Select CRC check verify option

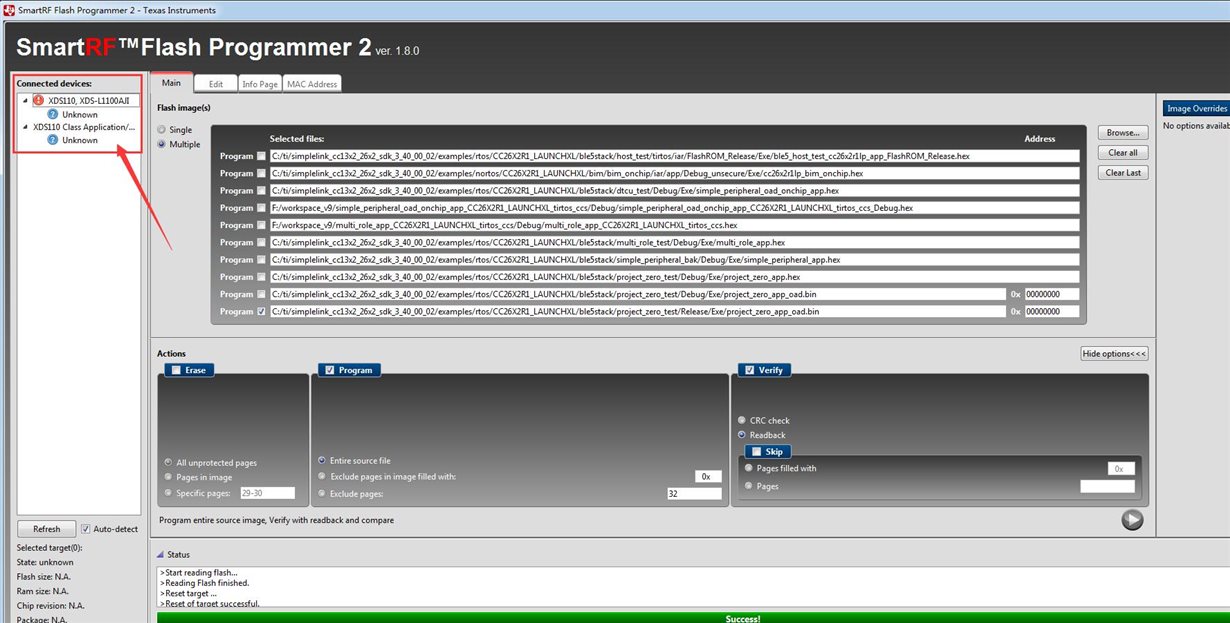tap(741, 421)
